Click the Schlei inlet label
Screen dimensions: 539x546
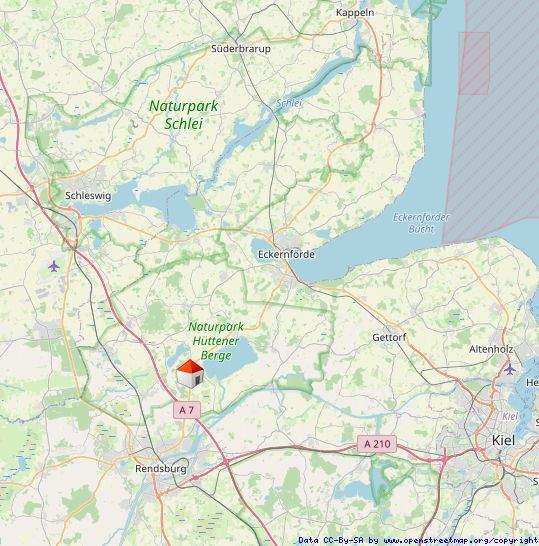pos(289,103)
